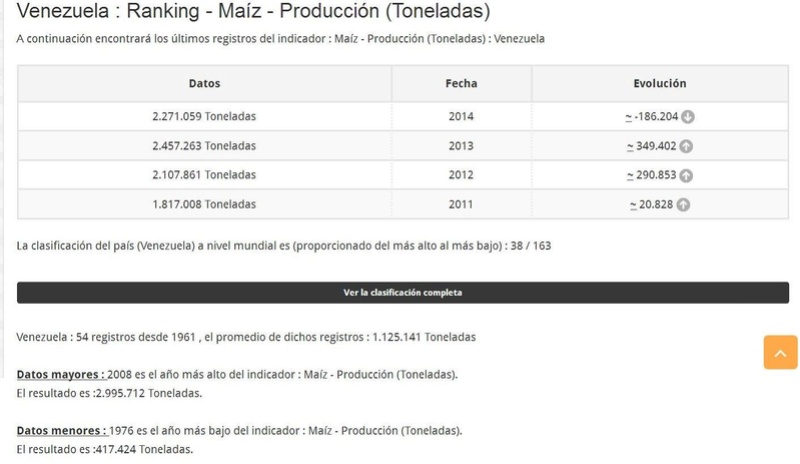Click the up arrow icon beside 290.853
Screen dimensions: 800x464
coord(686,176)
